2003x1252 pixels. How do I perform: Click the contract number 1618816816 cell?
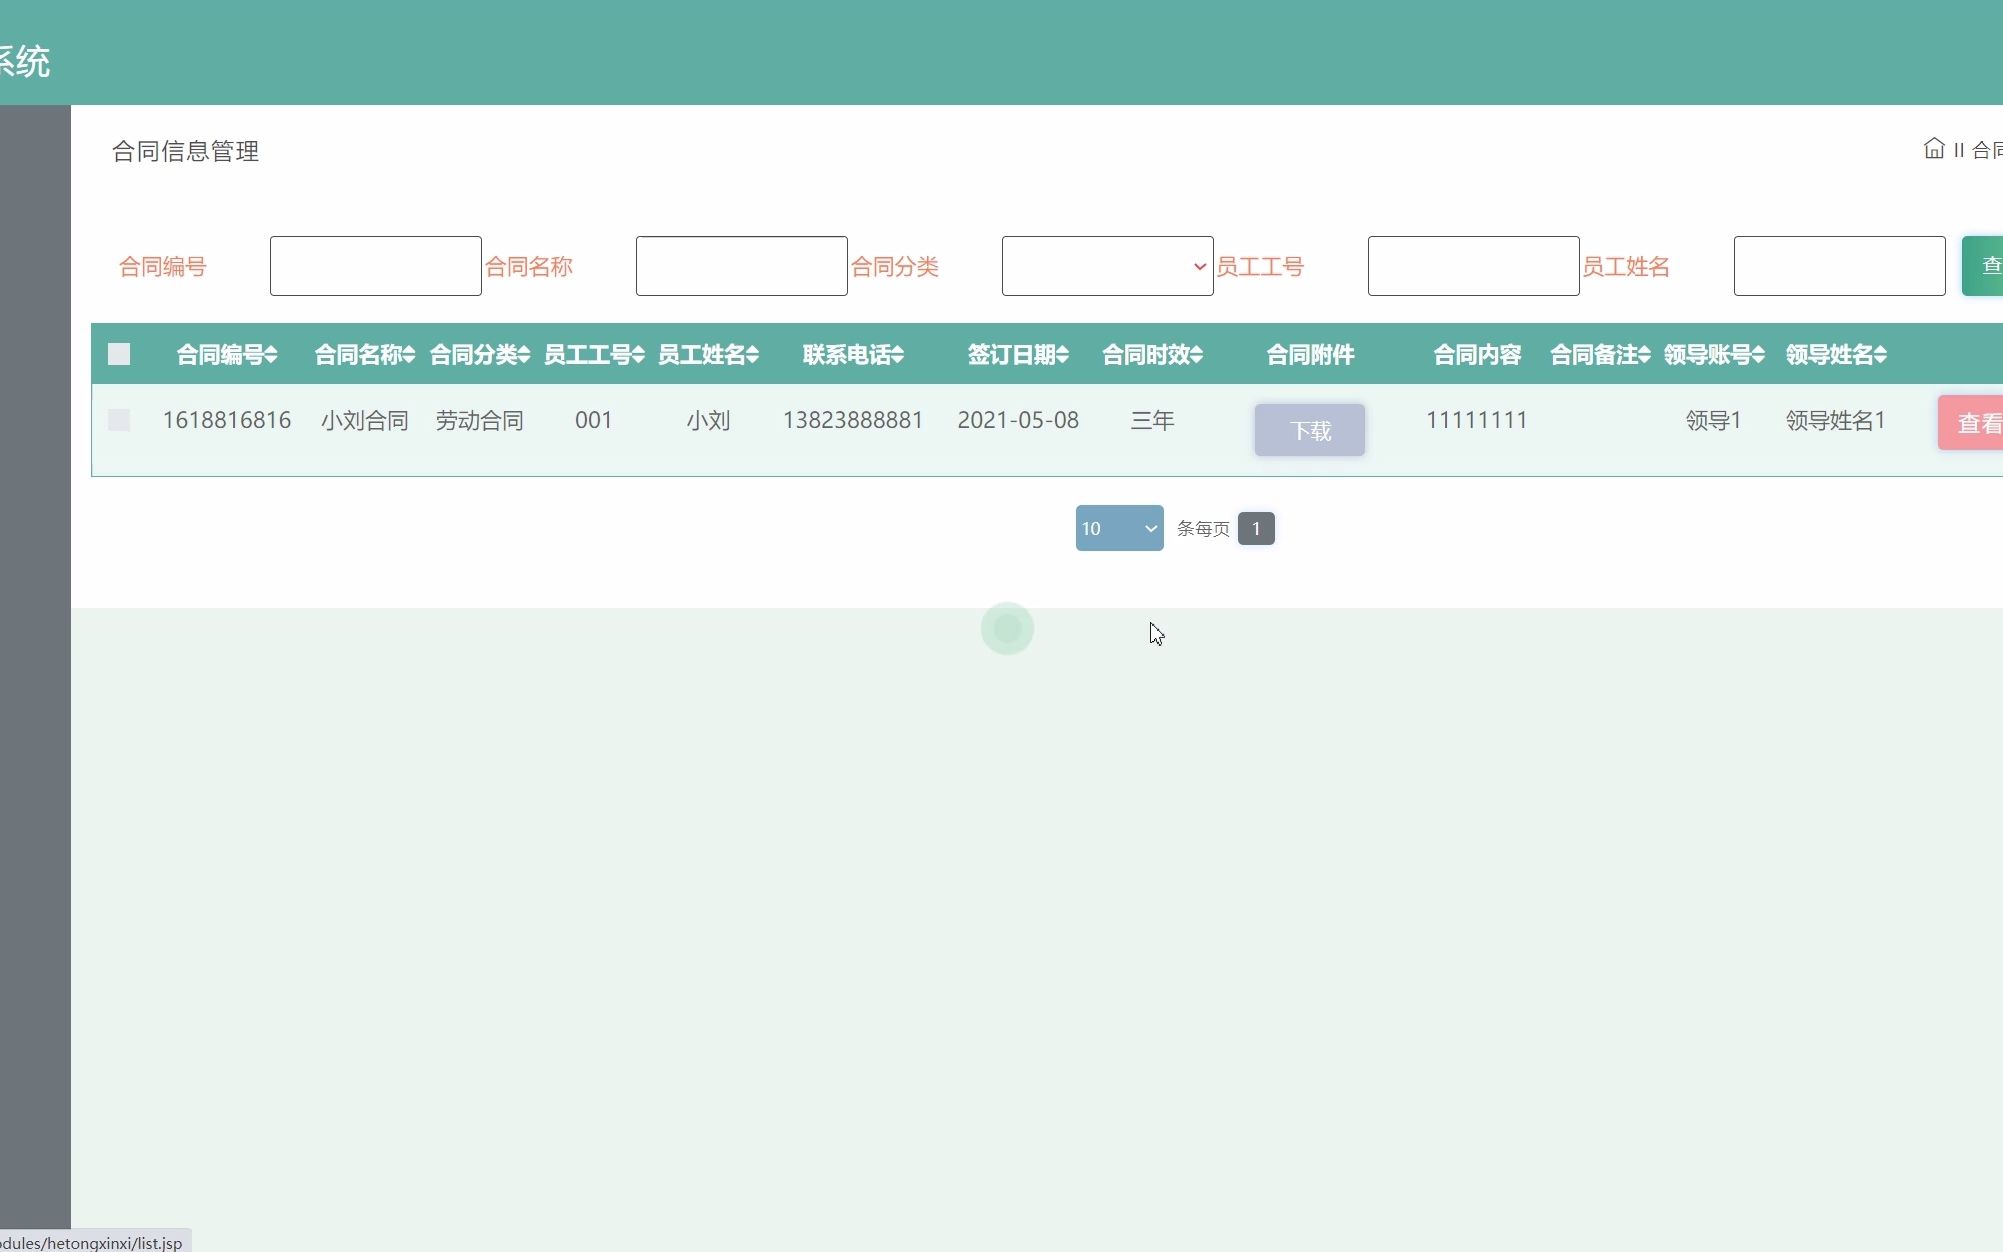tap(227, 420)
